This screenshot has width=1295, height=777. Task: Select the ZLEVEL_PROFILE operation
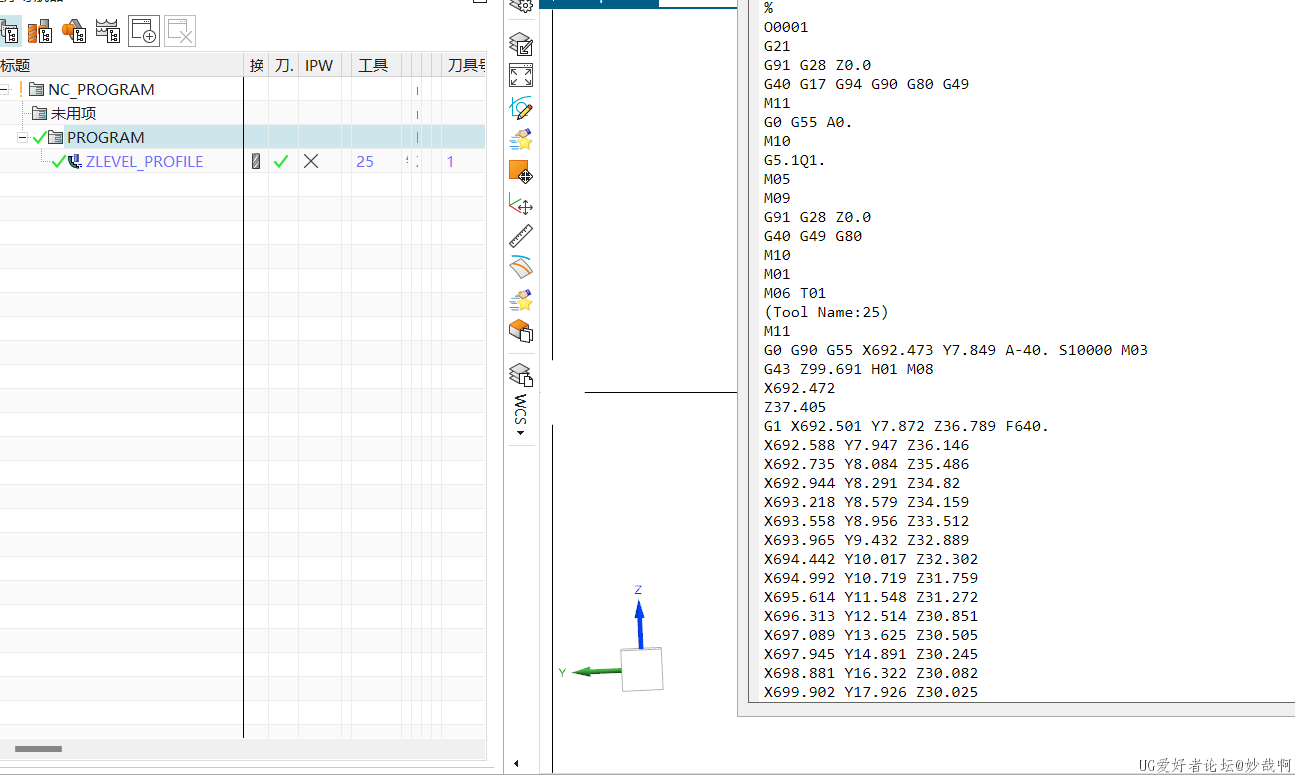coord(144,161)
